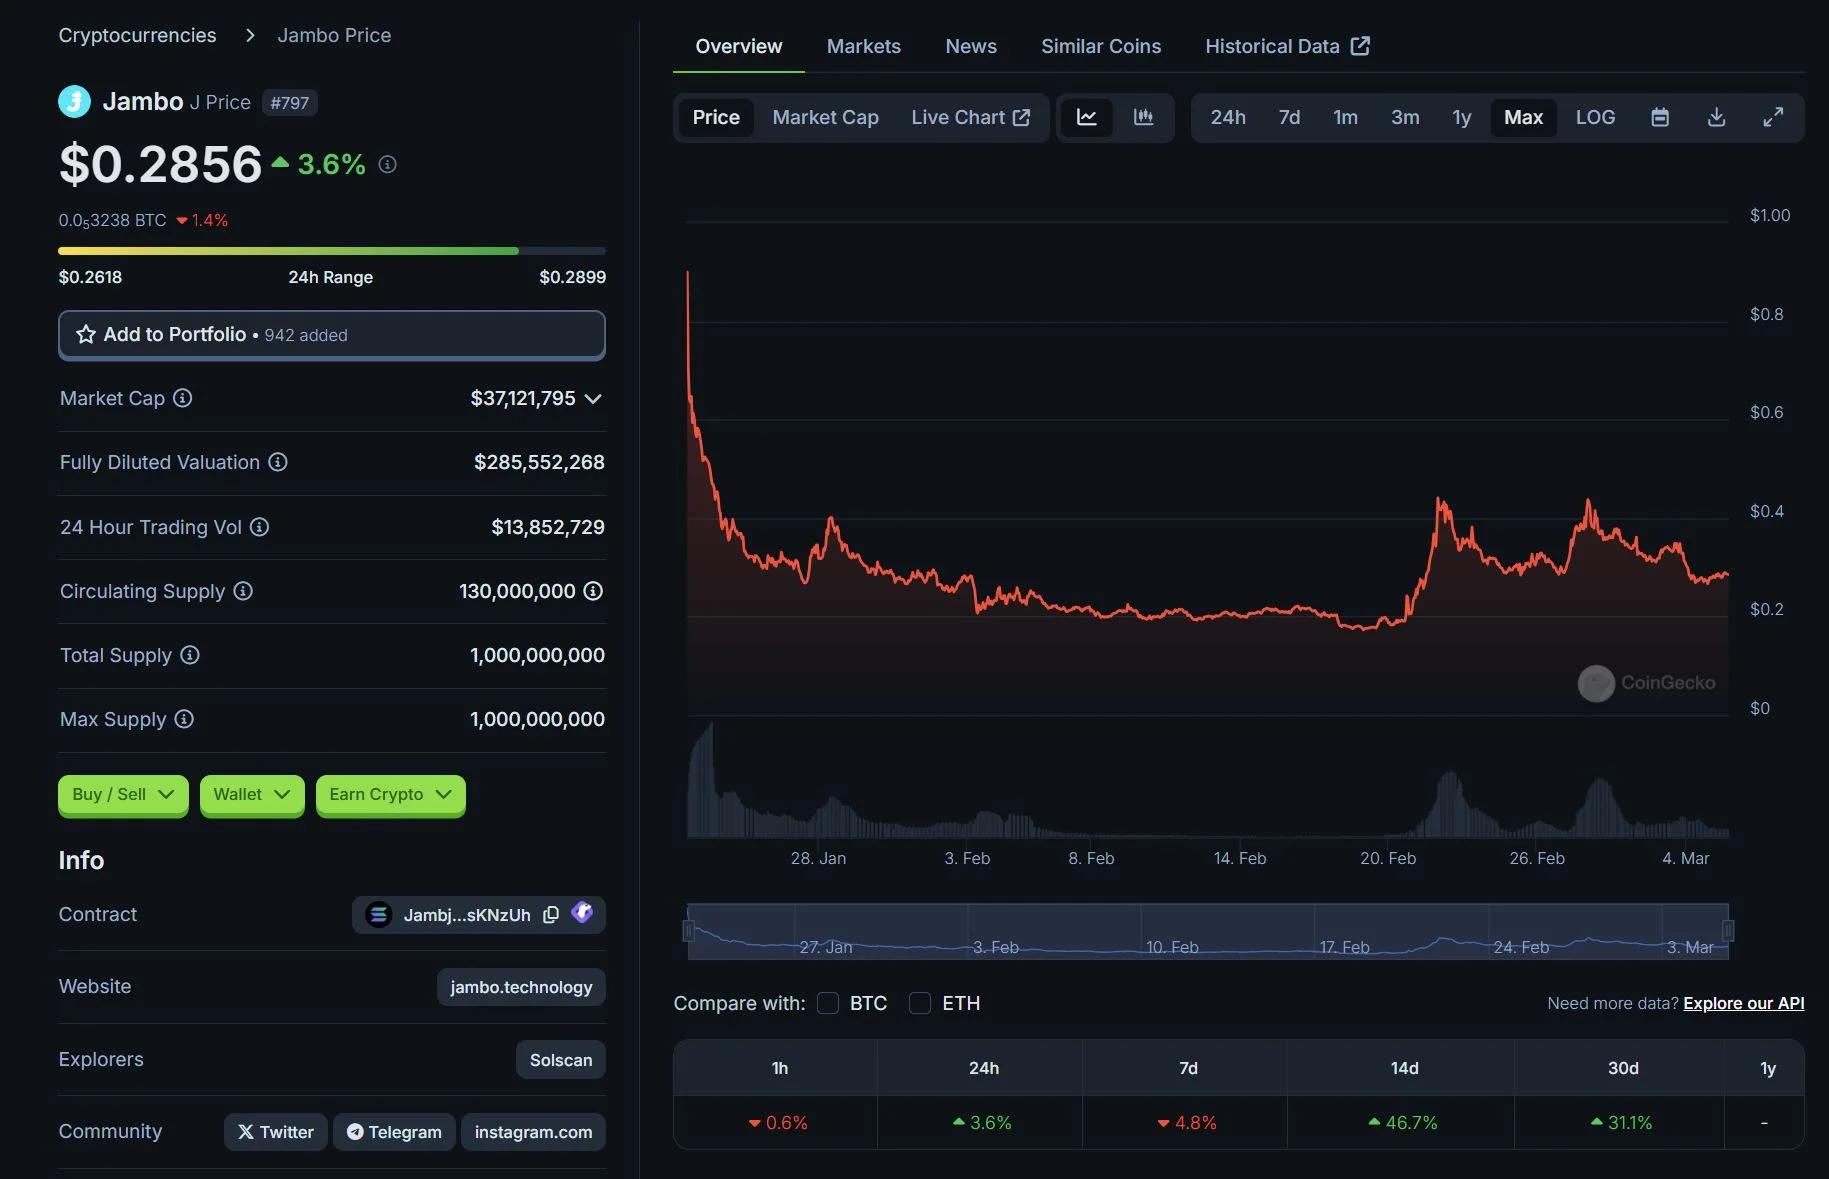Open Jambo's Twitter profile

pyautogui.click(x=274, y=1132)
